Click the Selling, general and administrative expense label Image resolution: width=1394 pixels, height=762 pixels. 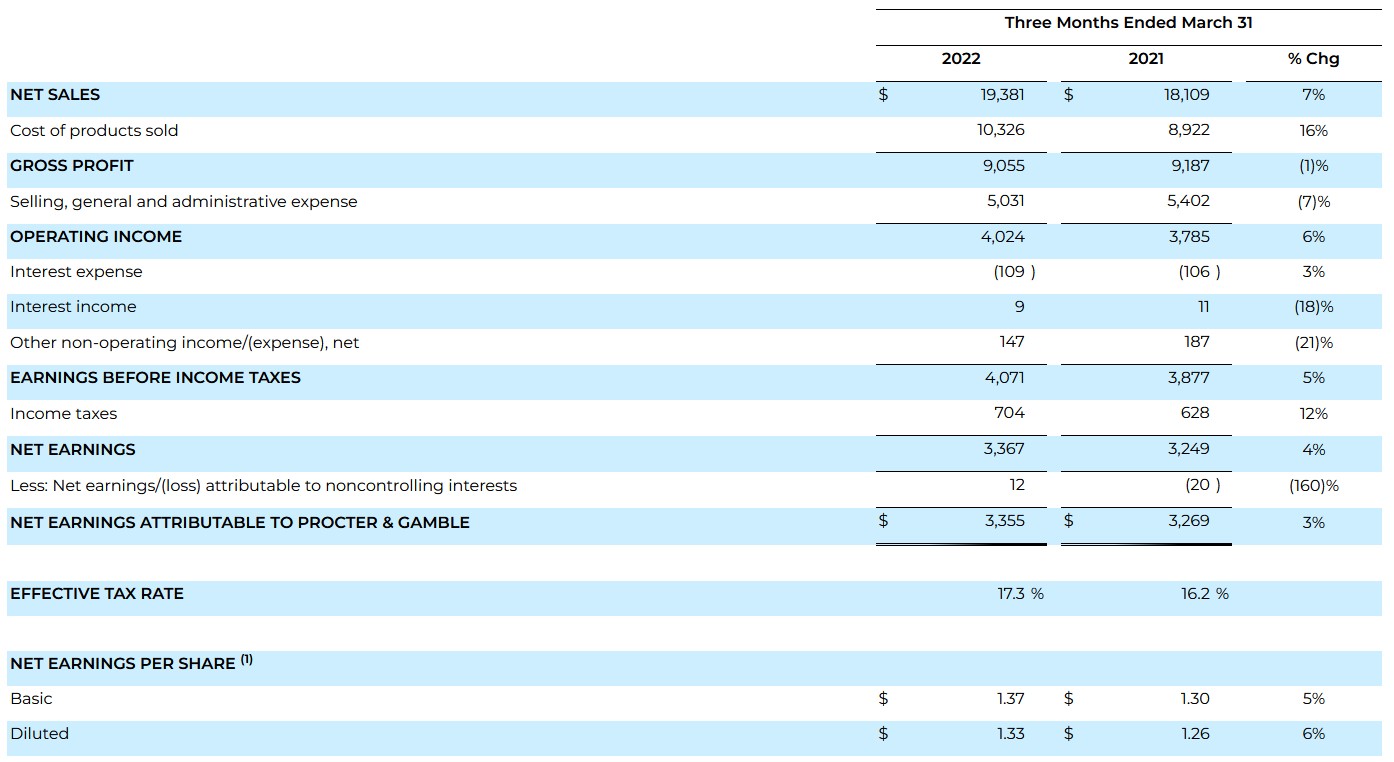coord(183,202)
